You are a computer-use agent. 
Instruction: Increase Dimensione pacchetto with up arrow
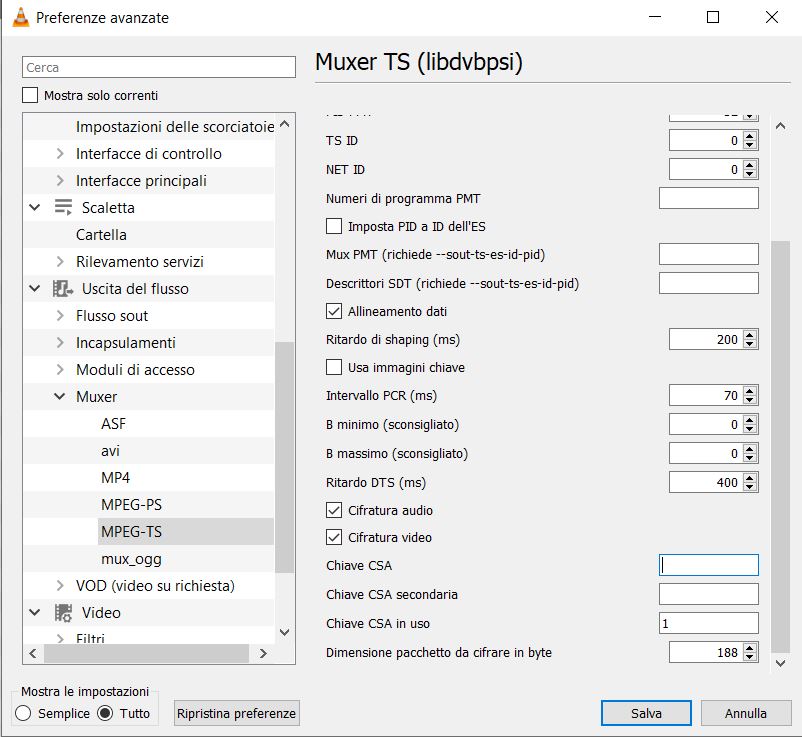[750, 648]
